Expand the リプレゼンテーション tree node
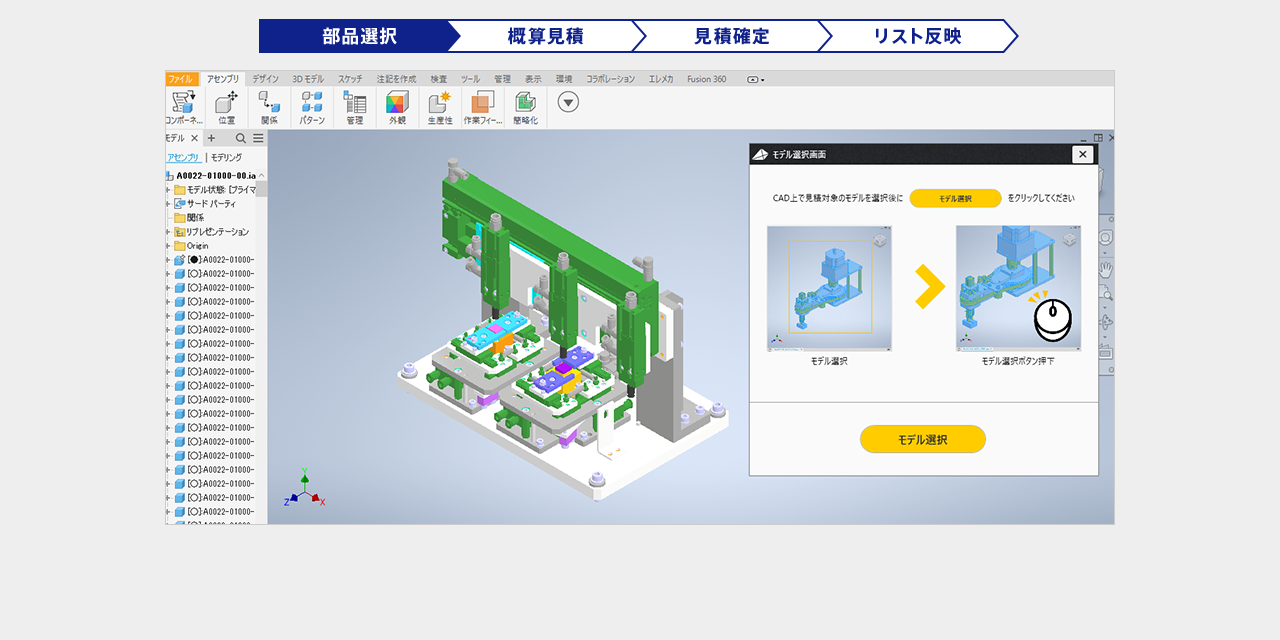This screenshot has width=1280, height=640. point(168,232)
